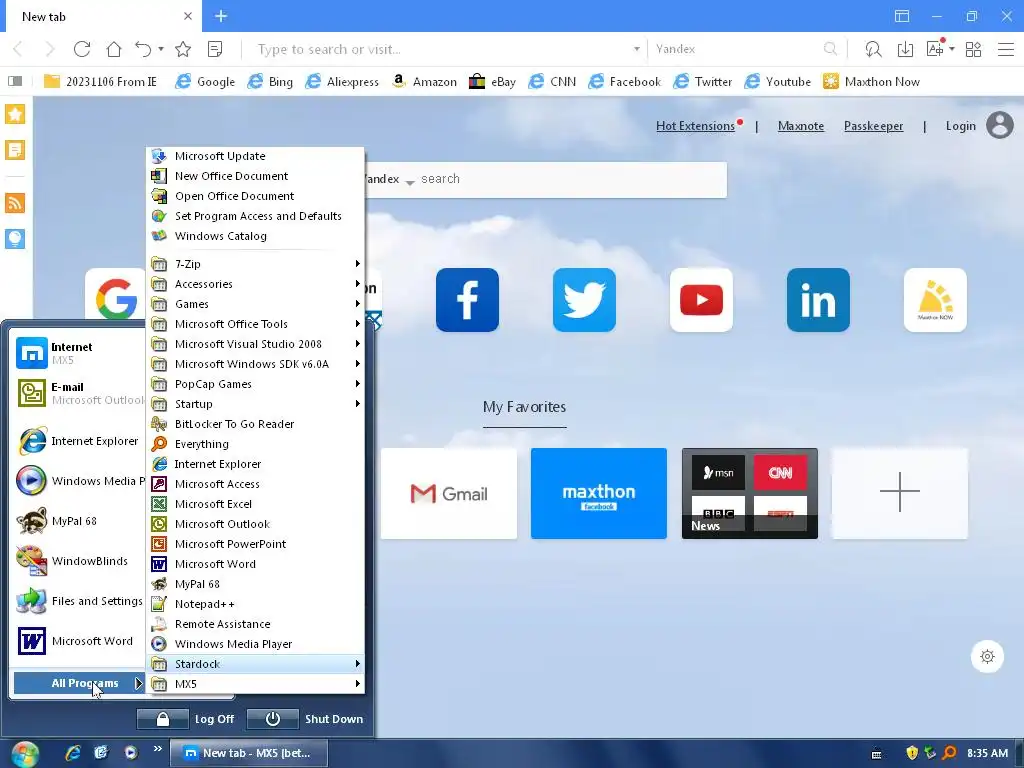Screen dimensions: 1024x768
Task: Expand the Accessories program folder
Action: [255, 284]
